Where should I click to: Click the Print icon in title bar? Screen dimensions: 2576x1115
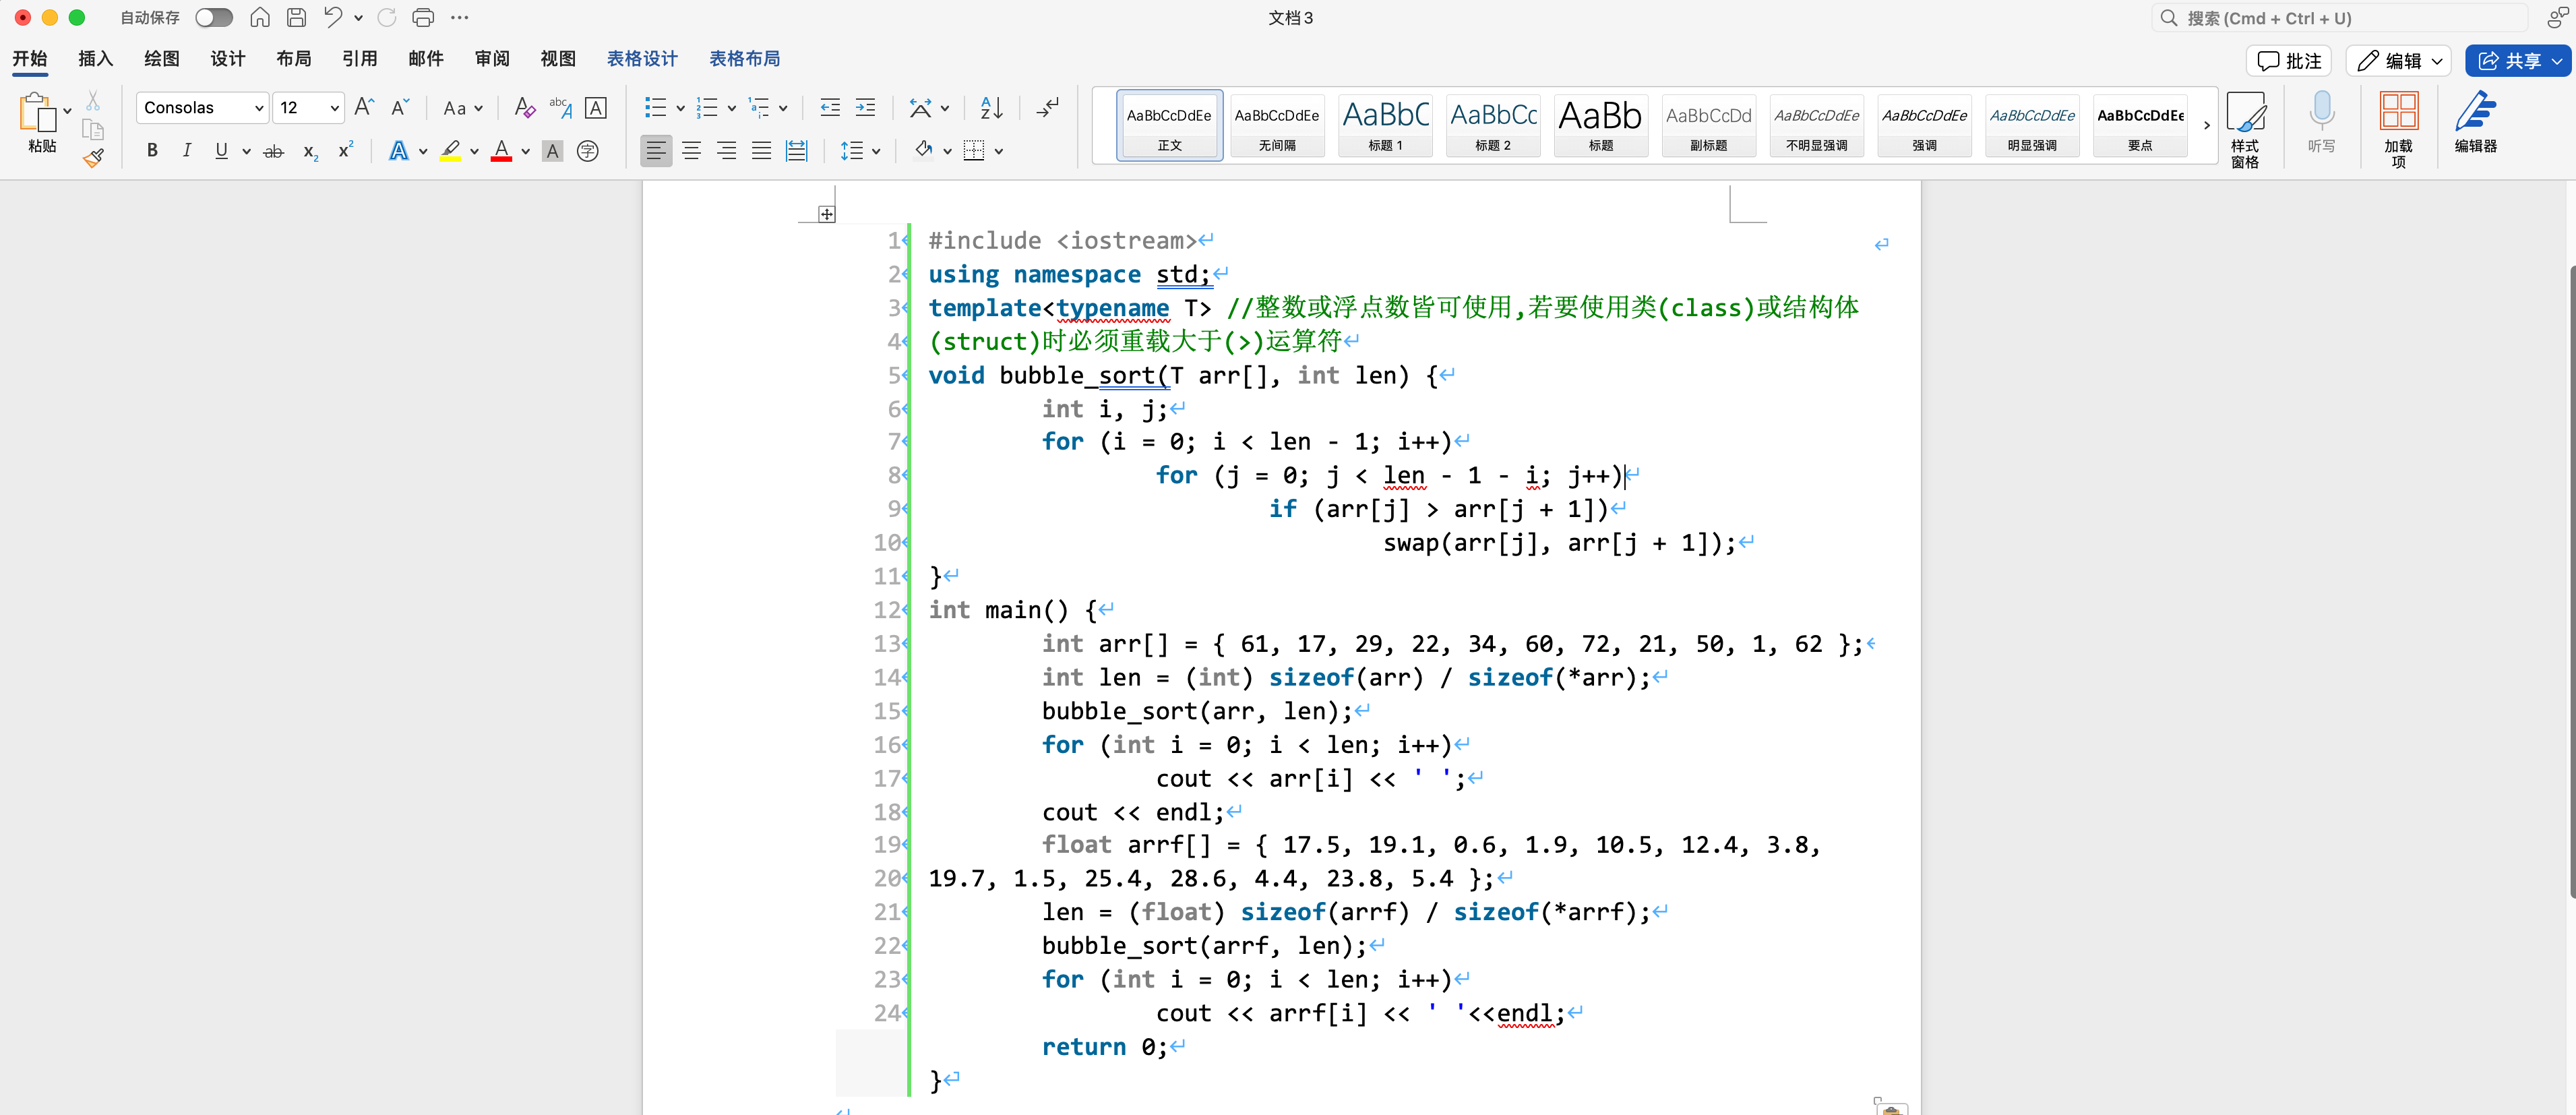[x=423, y=17]
